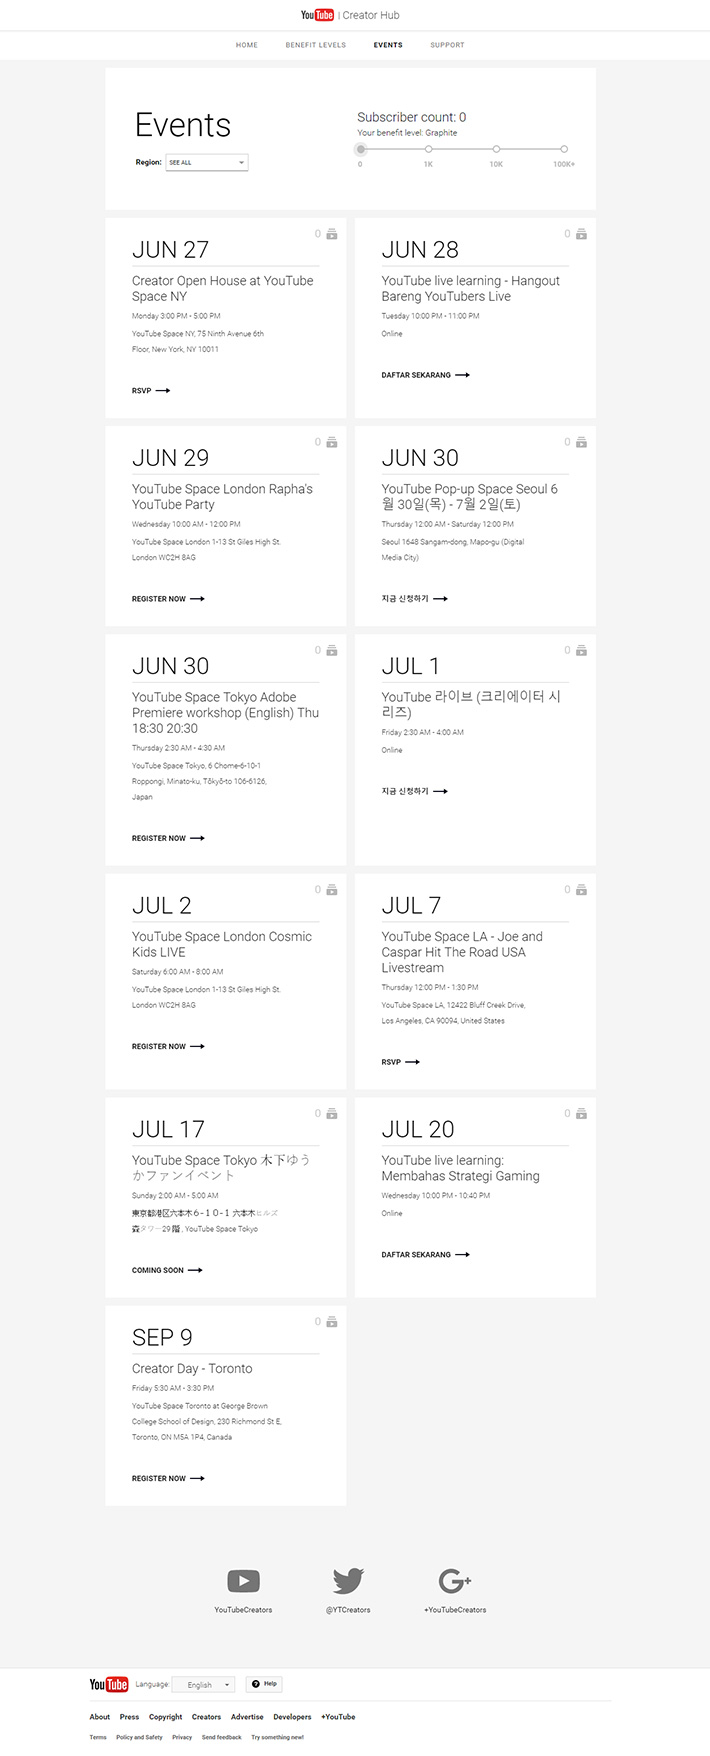Open the Home tab
This screenshot has height=1756, width=710.
click(x=247, y=45)
